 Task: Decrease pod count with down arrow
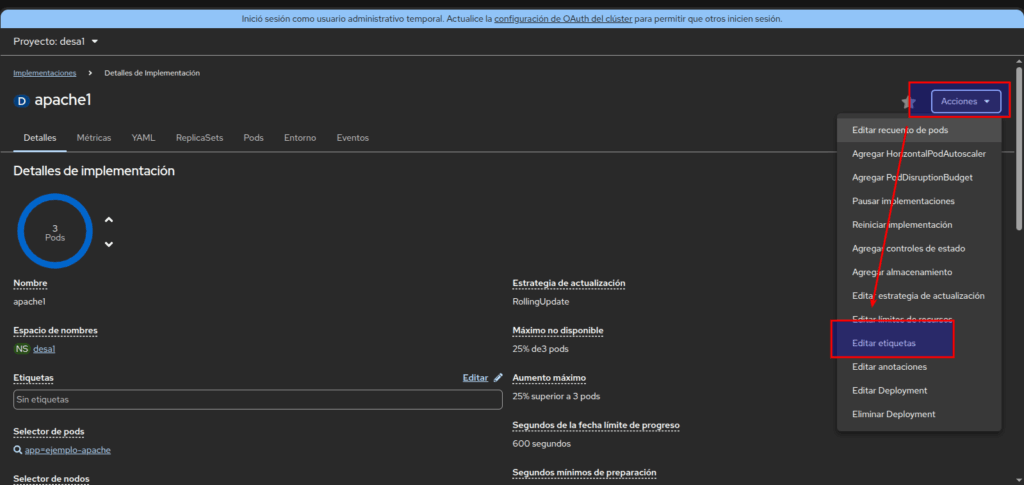pyautogui.click(x=109, y=244)
